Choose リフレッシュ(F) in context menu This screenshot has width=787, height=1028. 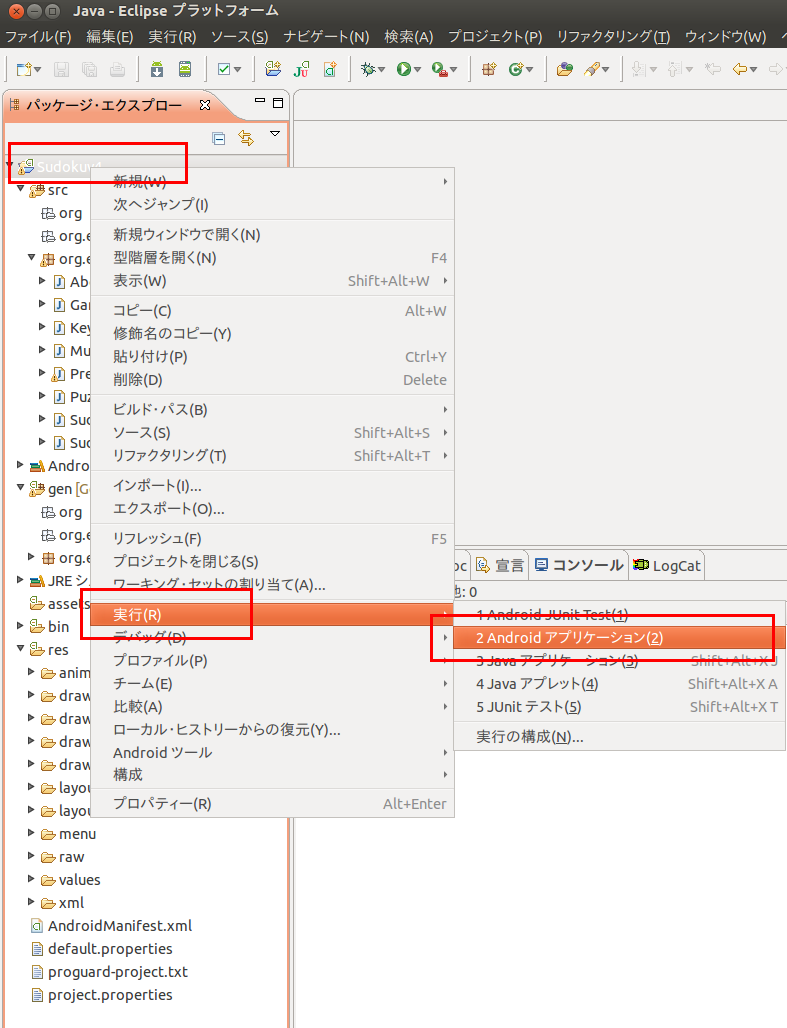point(272,538)
